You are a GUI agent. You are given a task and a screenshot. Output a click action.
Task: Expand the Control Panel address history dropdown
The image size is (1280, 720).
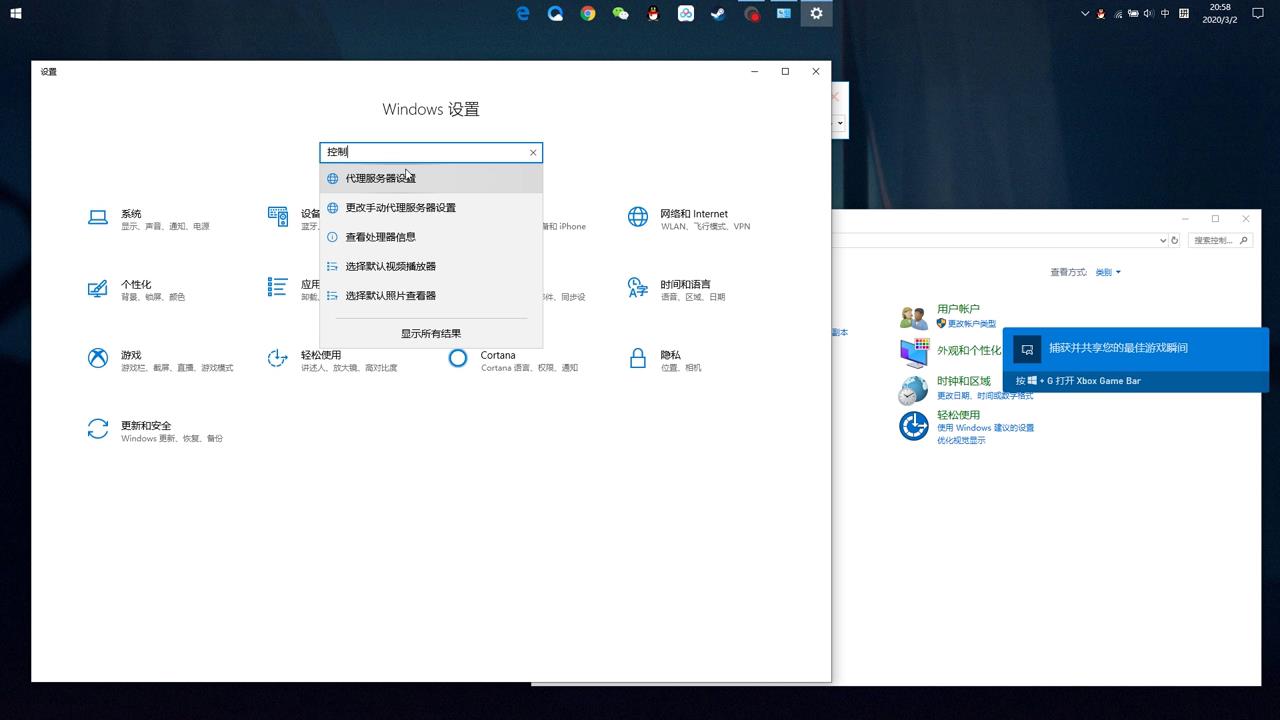tap(1163, 240)
